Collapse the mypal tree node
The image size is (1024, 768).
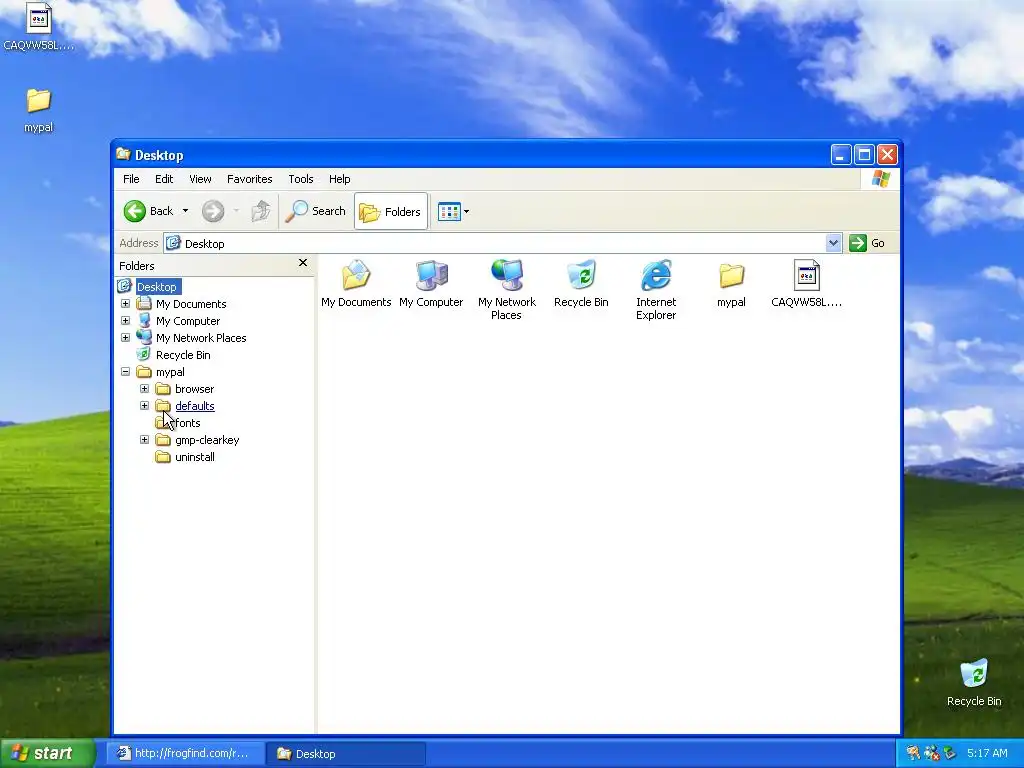125,372
